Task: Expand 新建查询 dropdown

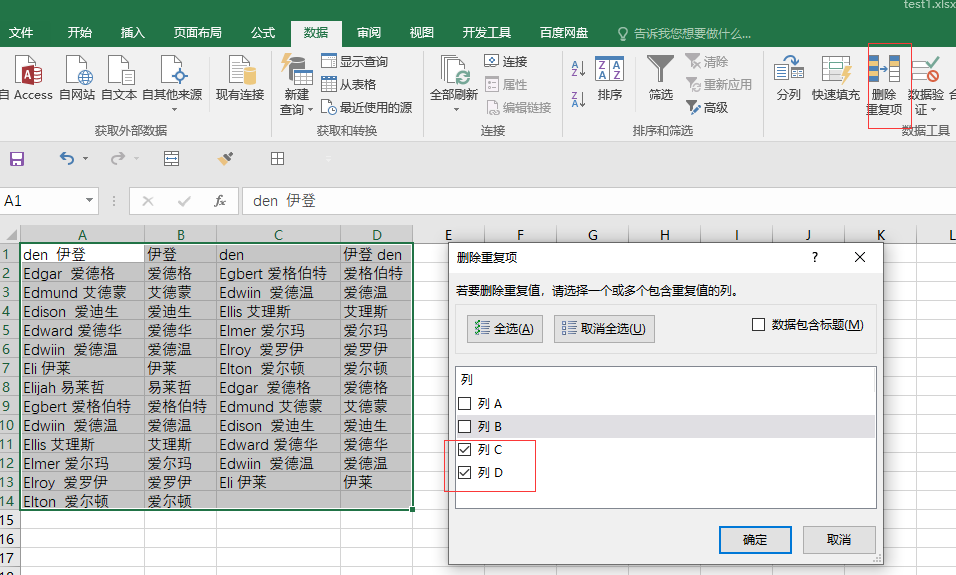Action: [x=310, y=110]
